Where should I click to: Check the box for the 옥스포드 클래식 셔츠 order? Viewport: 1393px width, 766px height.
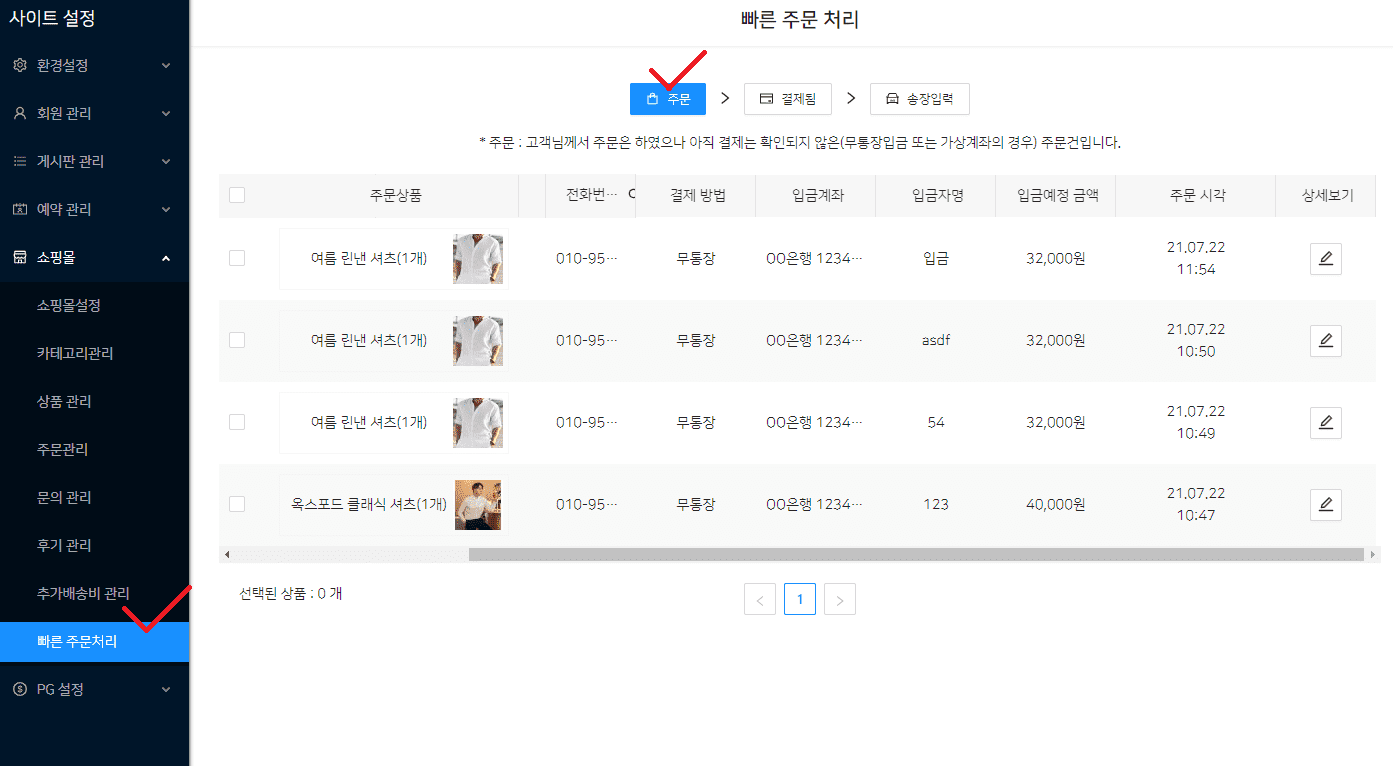pos(237,504)
